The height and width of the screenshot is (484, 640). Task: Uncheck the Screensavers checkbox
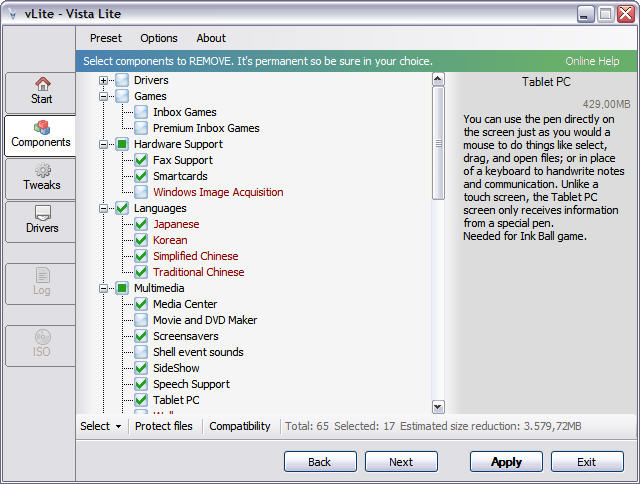click(141, 336)
